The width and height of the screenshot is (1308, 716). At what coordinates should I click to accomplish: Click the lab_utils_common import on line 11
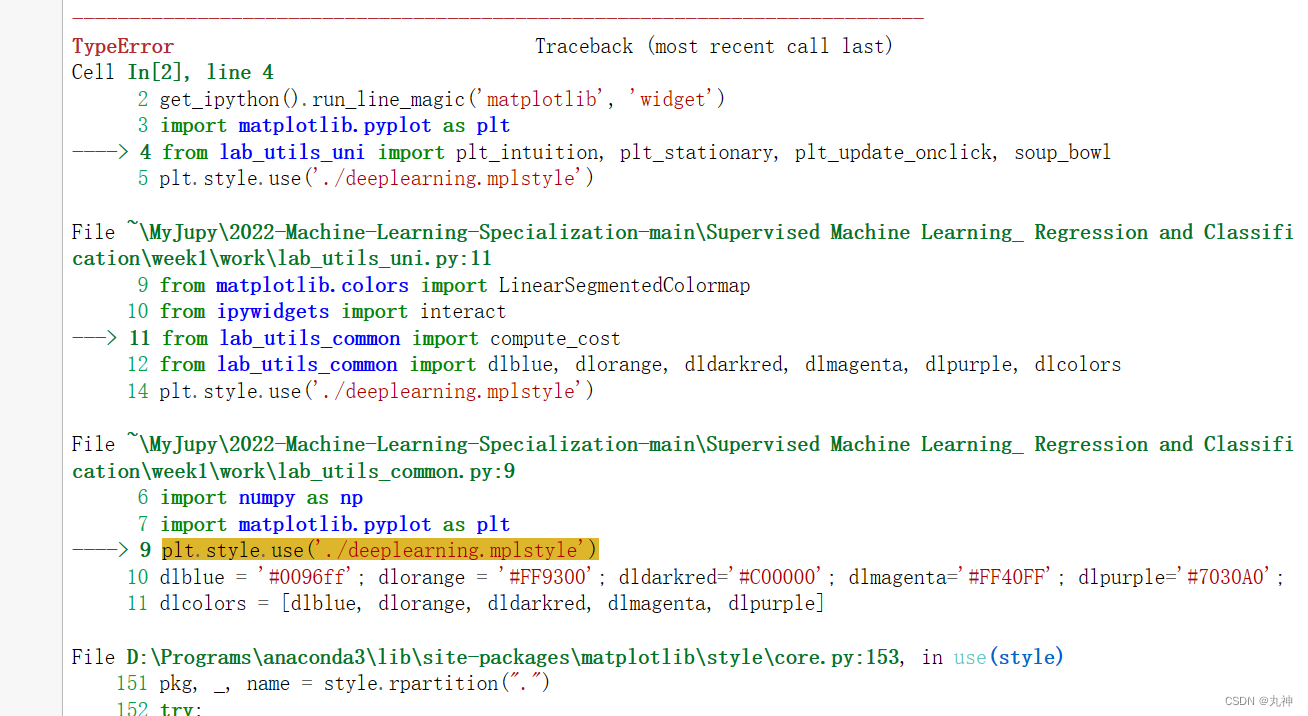pos(310,338)
